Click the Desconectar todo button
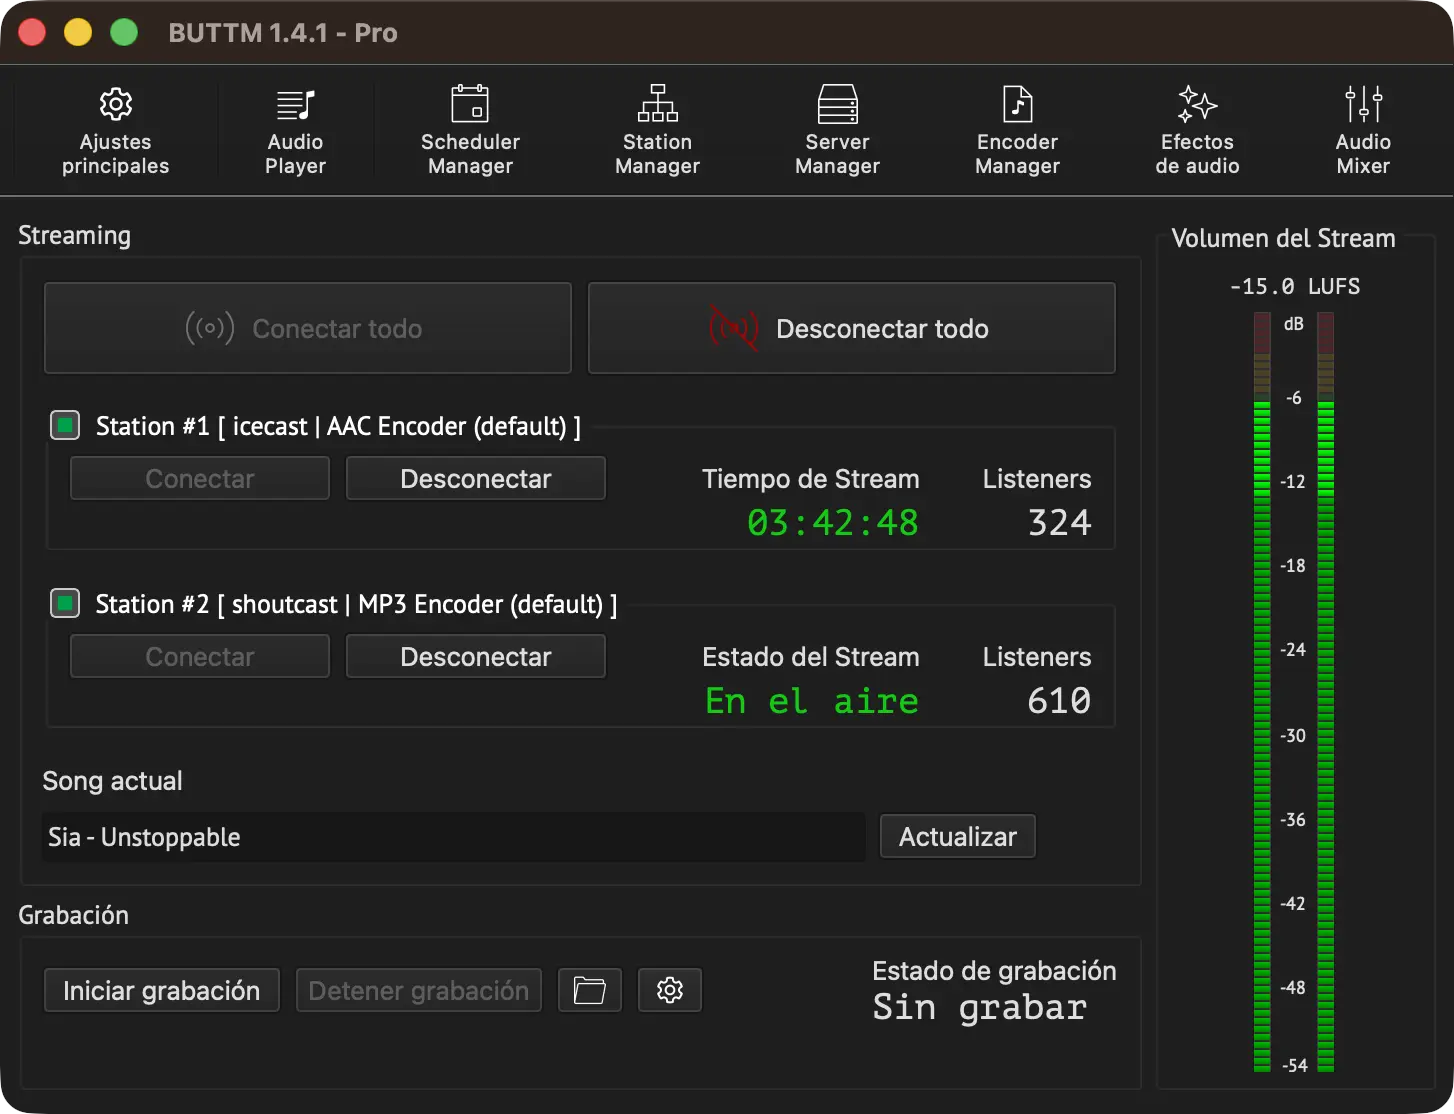The image size is (1454, 1114). coord(852,328)
